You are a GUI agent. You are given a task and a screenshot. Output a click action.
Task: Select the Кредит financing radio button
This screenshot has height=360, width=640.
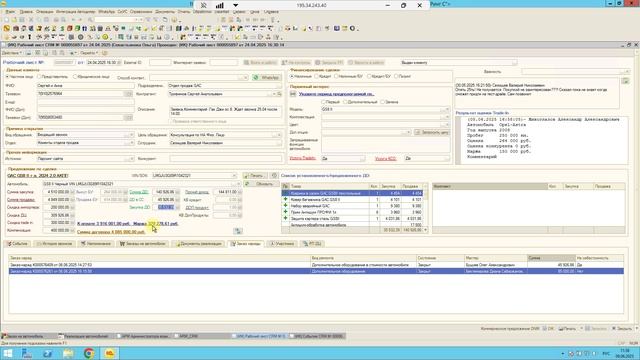point(317,76)
